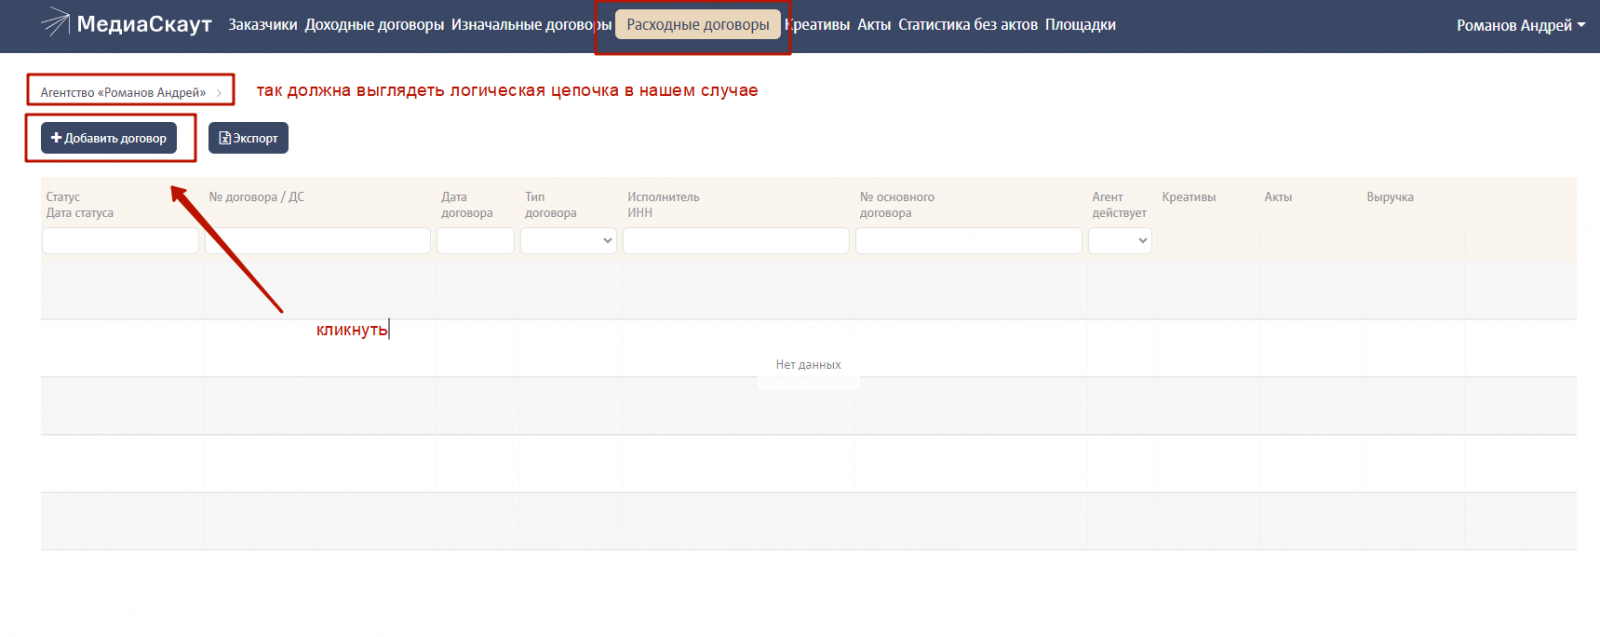
Task: Focus the Дата договора filter field
Action: coord(475,241)
